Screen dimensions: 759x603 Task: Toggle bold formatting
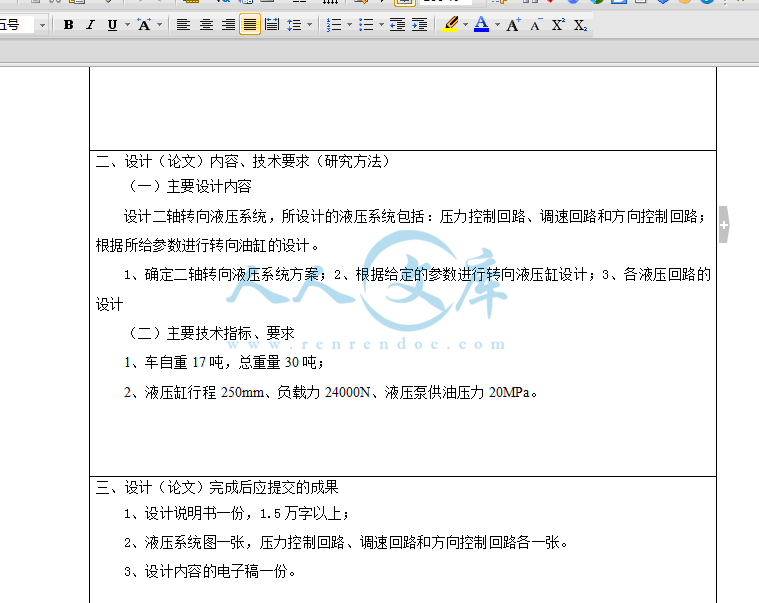[69, 25]
